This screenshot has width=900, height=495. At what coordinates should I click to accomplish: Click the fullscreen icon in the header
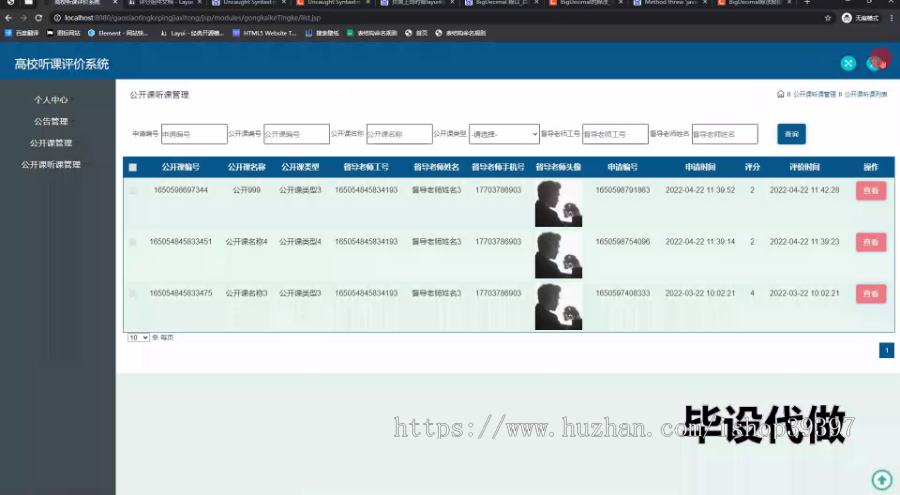[x=848, y=63]
